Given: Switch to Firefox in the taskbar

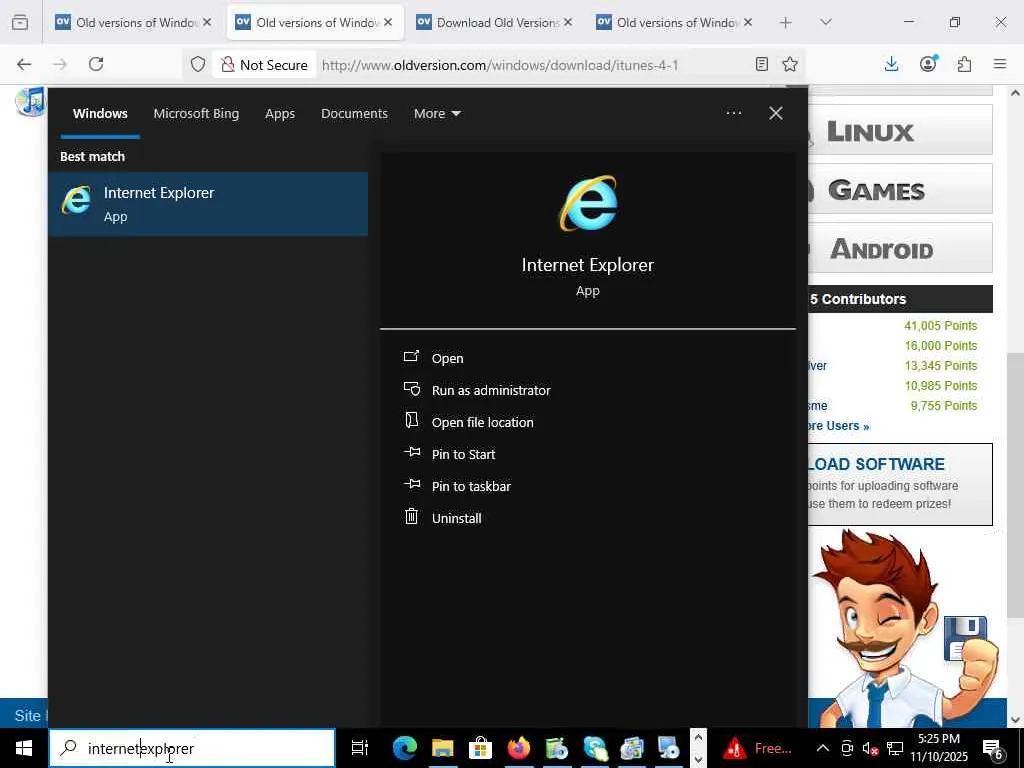Looking at the screenshot, I should click(519, 748).
